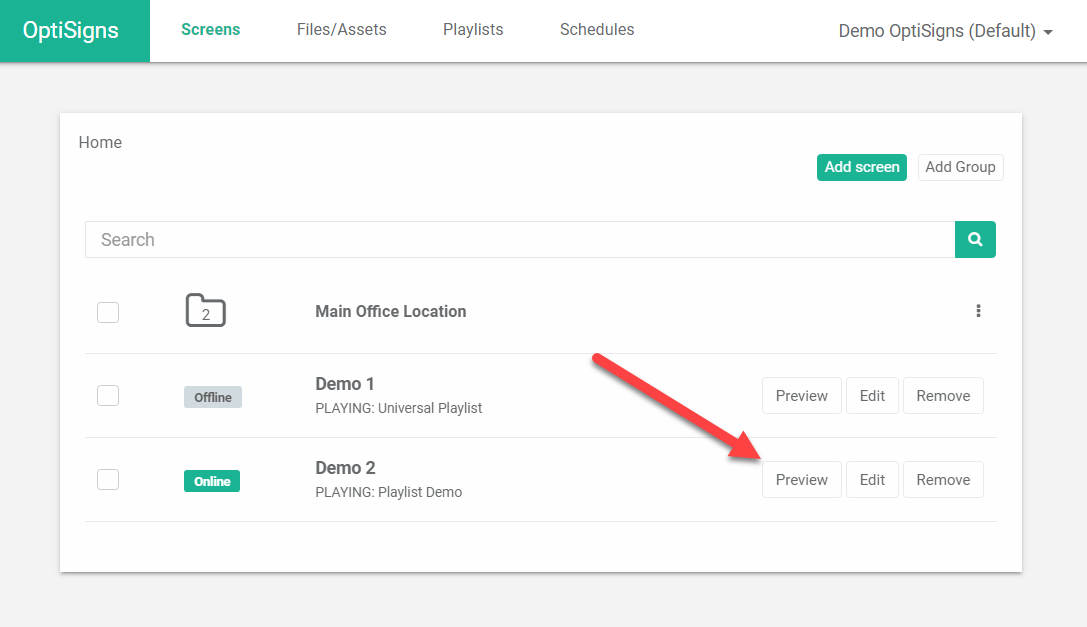Click the Add Group button

click(x=959, y=167)
